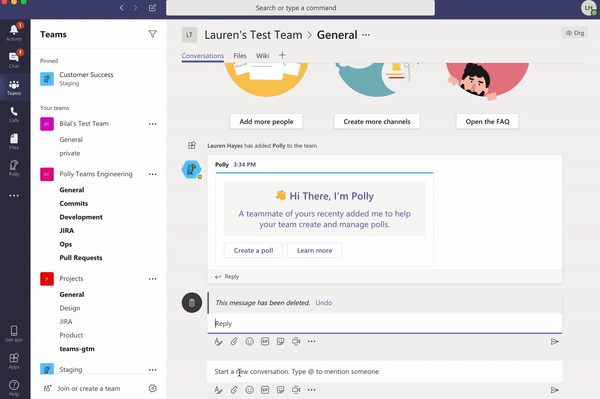Click Add more people button

point(266,122)
